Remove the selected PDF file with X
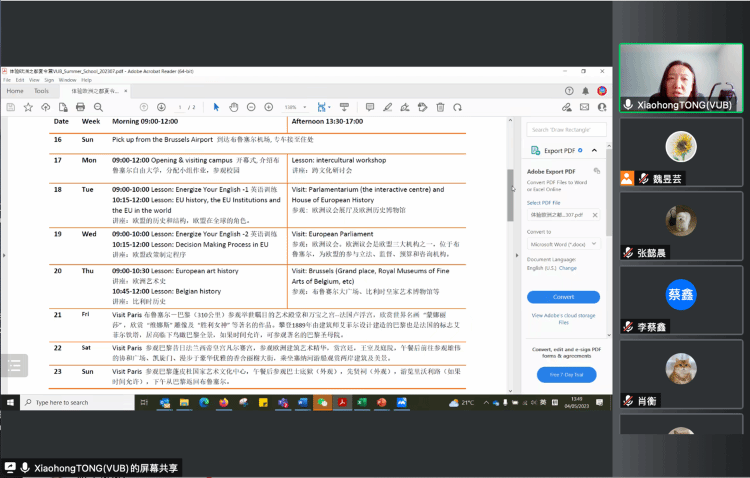The width and height of the screenshot is (750, 478). point(595,214)
